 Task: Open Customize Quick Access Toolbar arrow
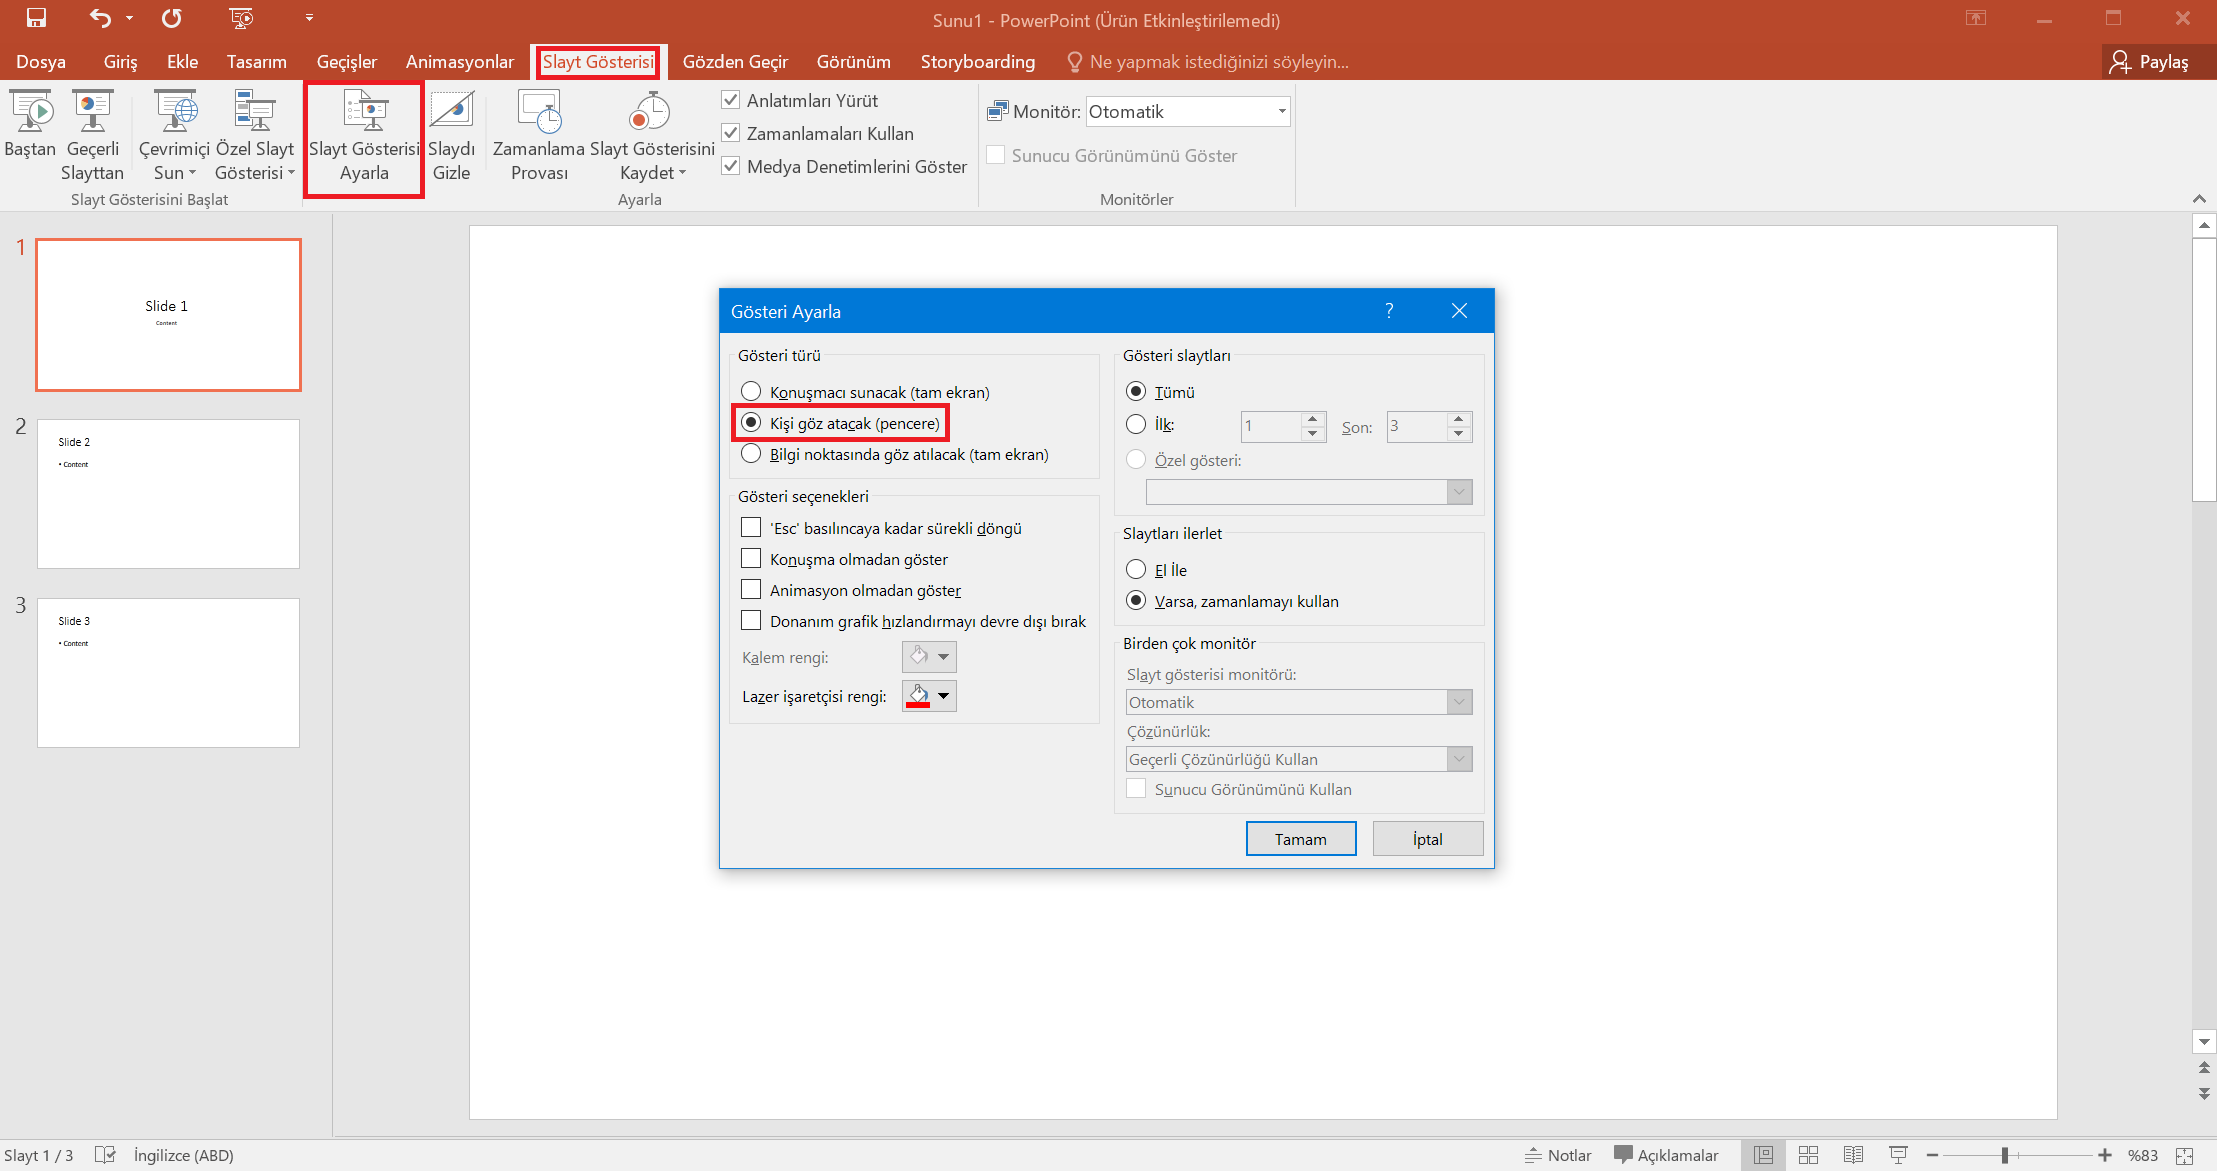tap(309, 18)
